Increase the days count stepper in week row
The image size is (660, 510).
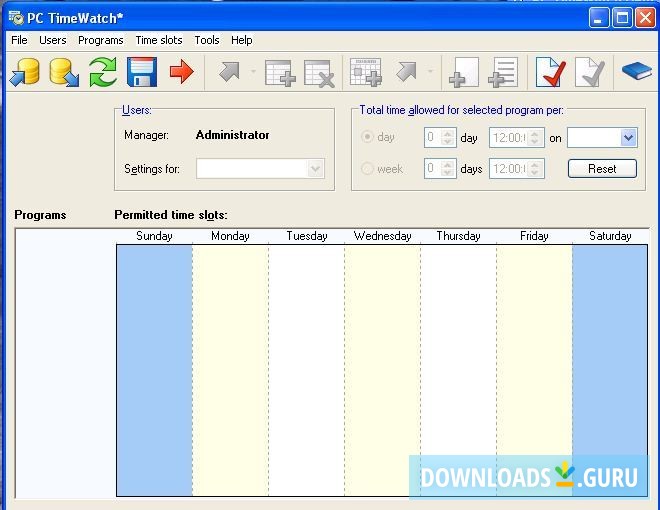(x=448, y=165)
